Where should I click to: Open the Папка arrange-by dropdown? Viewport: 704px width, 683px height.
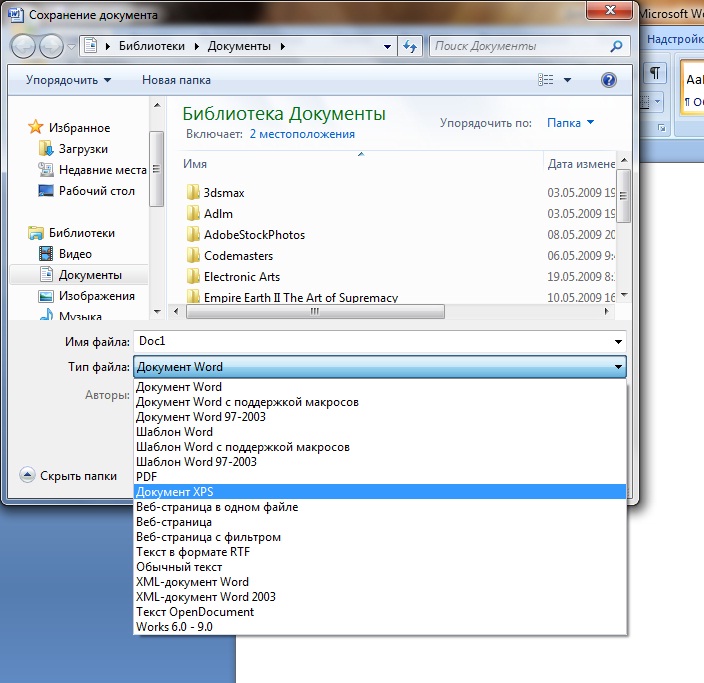570,123
